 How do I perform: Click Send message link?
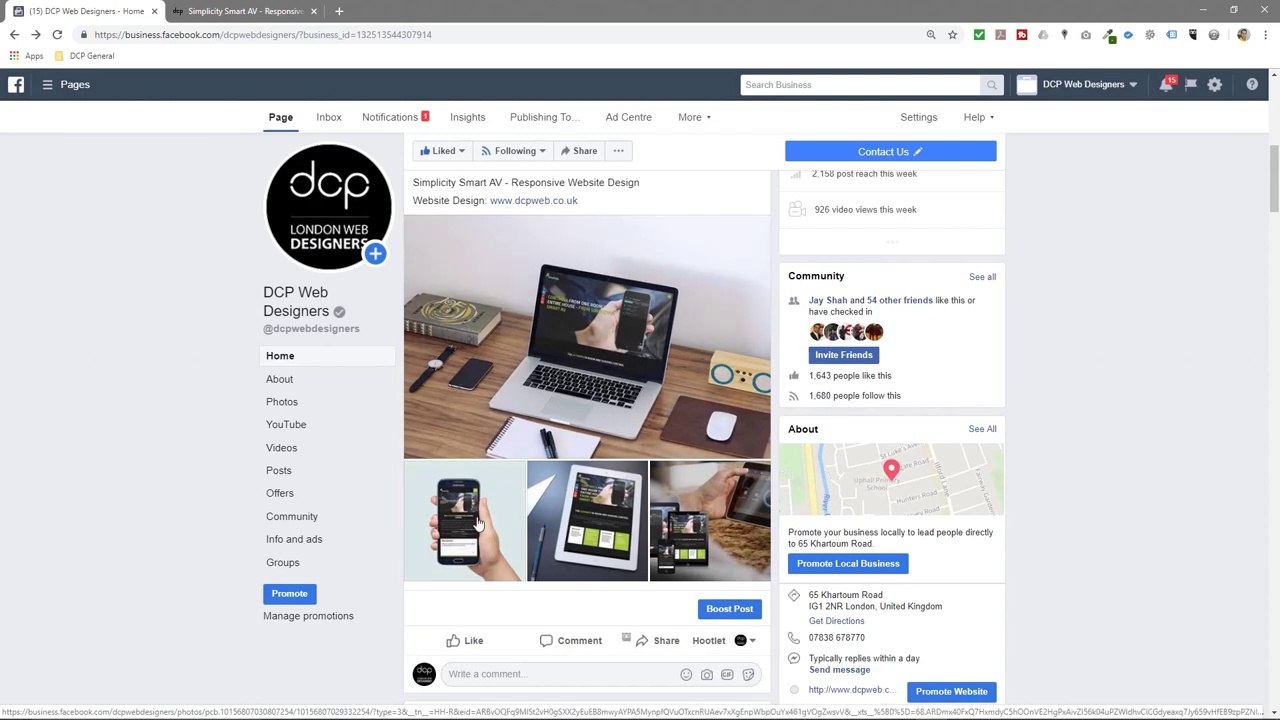pyautogui.click(x=839, y=670)
